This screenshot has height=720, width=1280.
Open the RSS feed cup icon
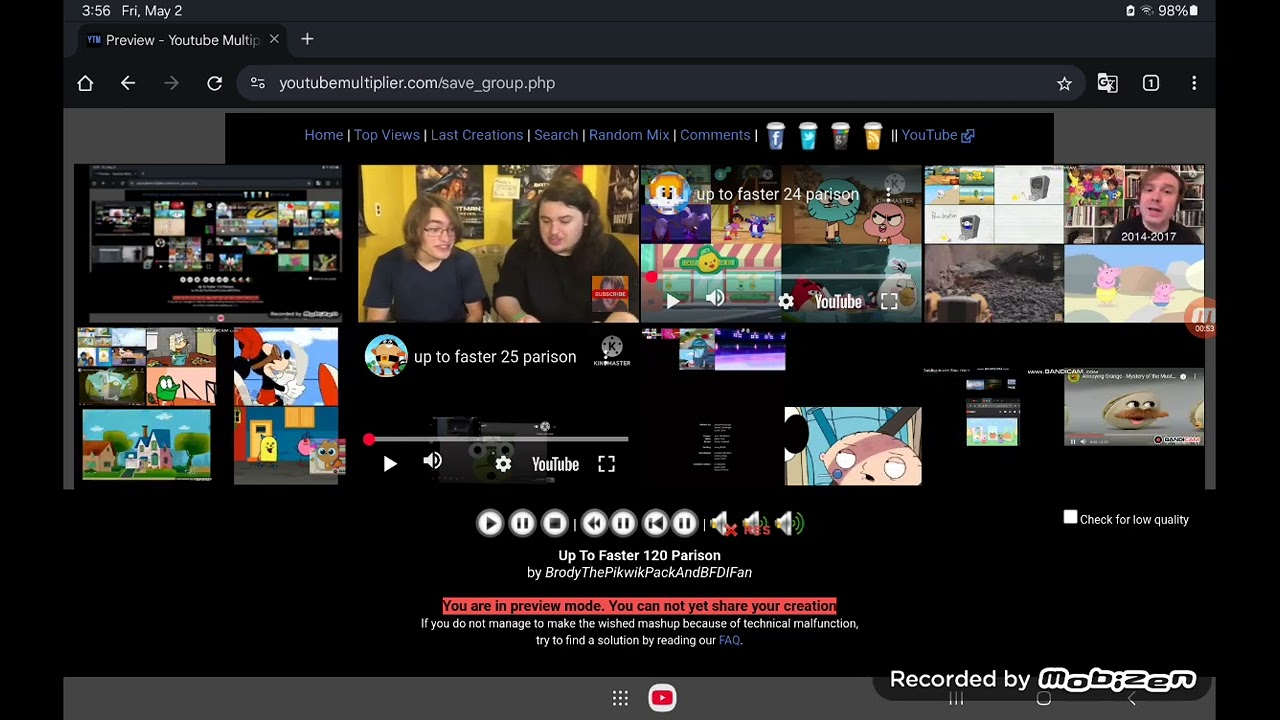coord(873,136)
